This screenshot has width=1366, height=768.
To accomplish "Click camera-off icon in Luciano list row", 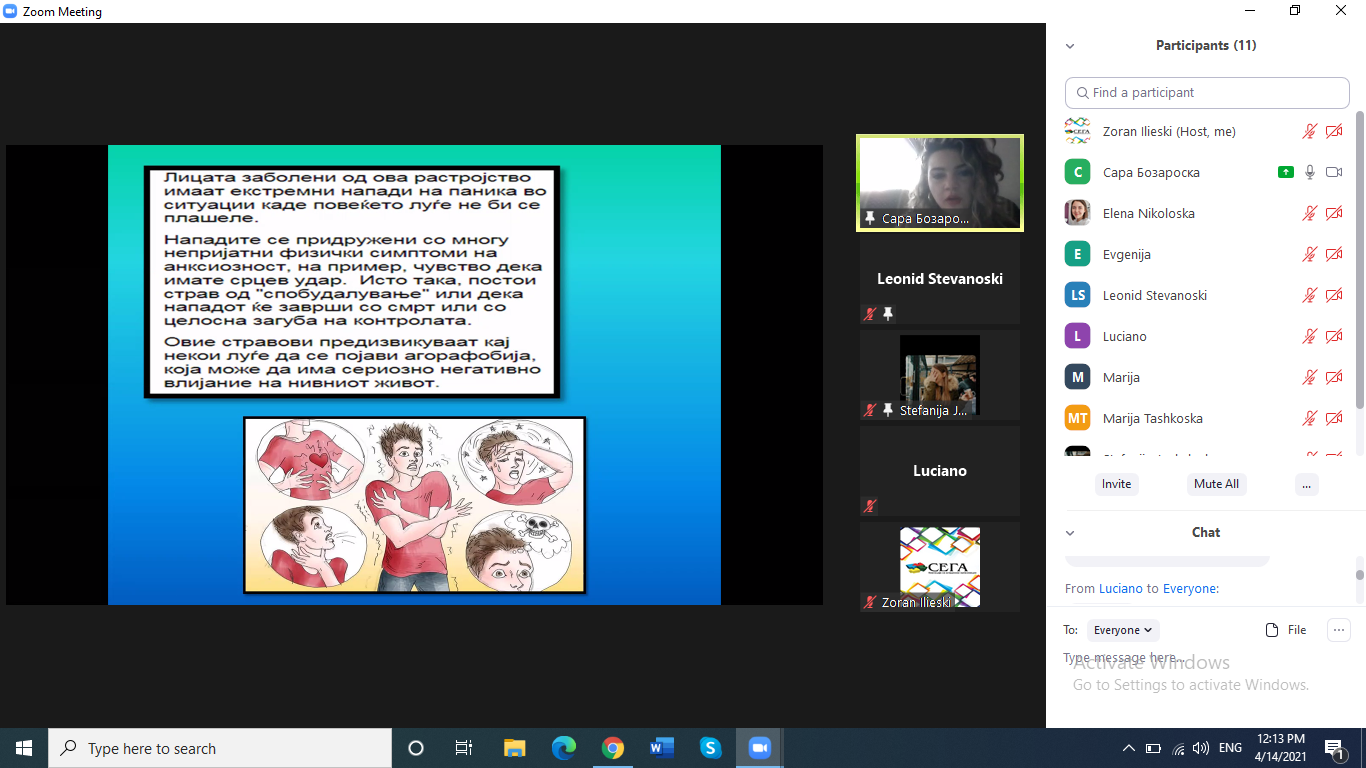I will coord(1334,336).
